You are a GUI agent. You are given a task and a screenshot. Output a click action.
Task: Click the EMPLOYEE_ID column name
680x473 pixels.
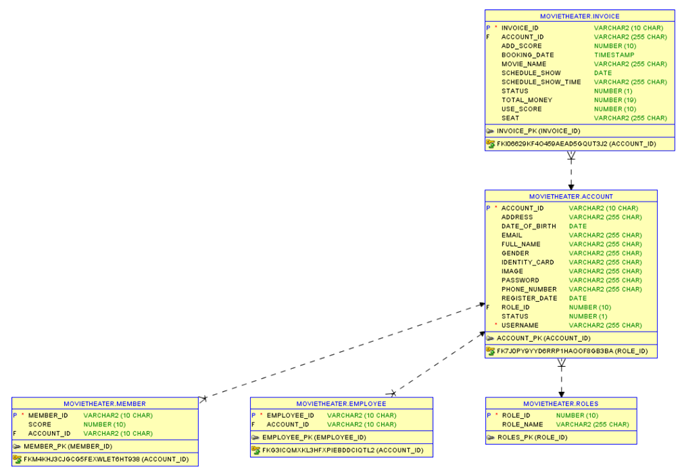tap(290, 416)
